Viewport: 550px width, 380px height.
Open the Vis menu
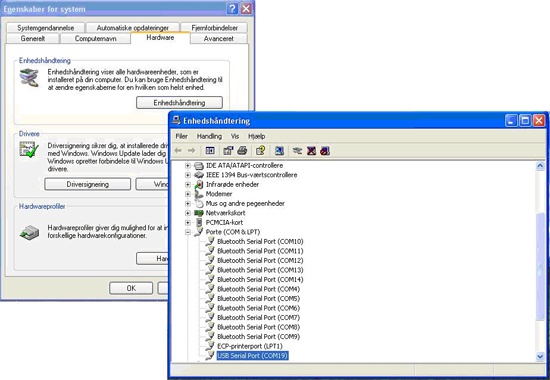click(235, 136)
